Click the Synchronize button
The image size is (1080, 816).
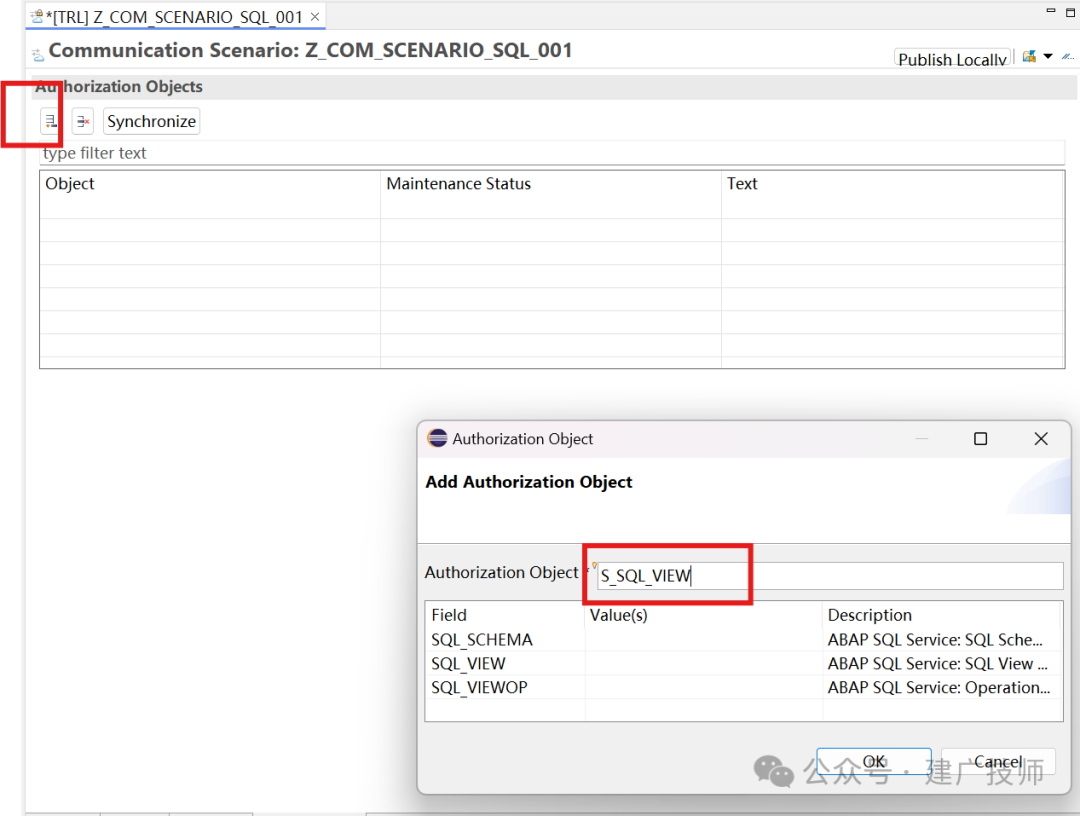coord(152,121)
